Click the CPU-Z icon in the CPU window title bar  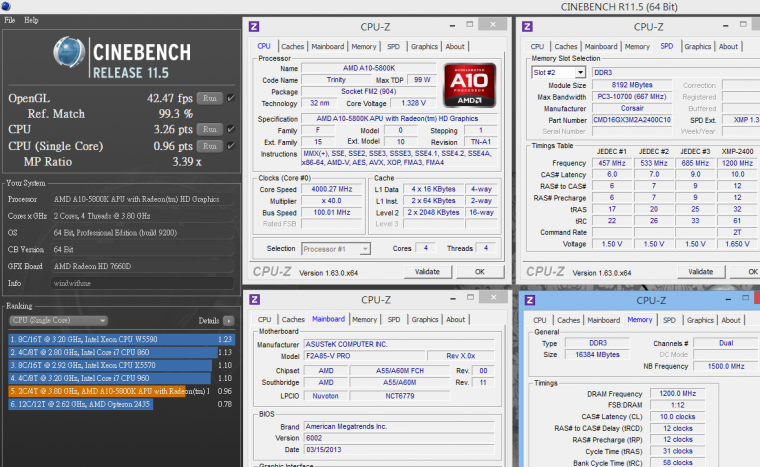(x=255, y=26)
